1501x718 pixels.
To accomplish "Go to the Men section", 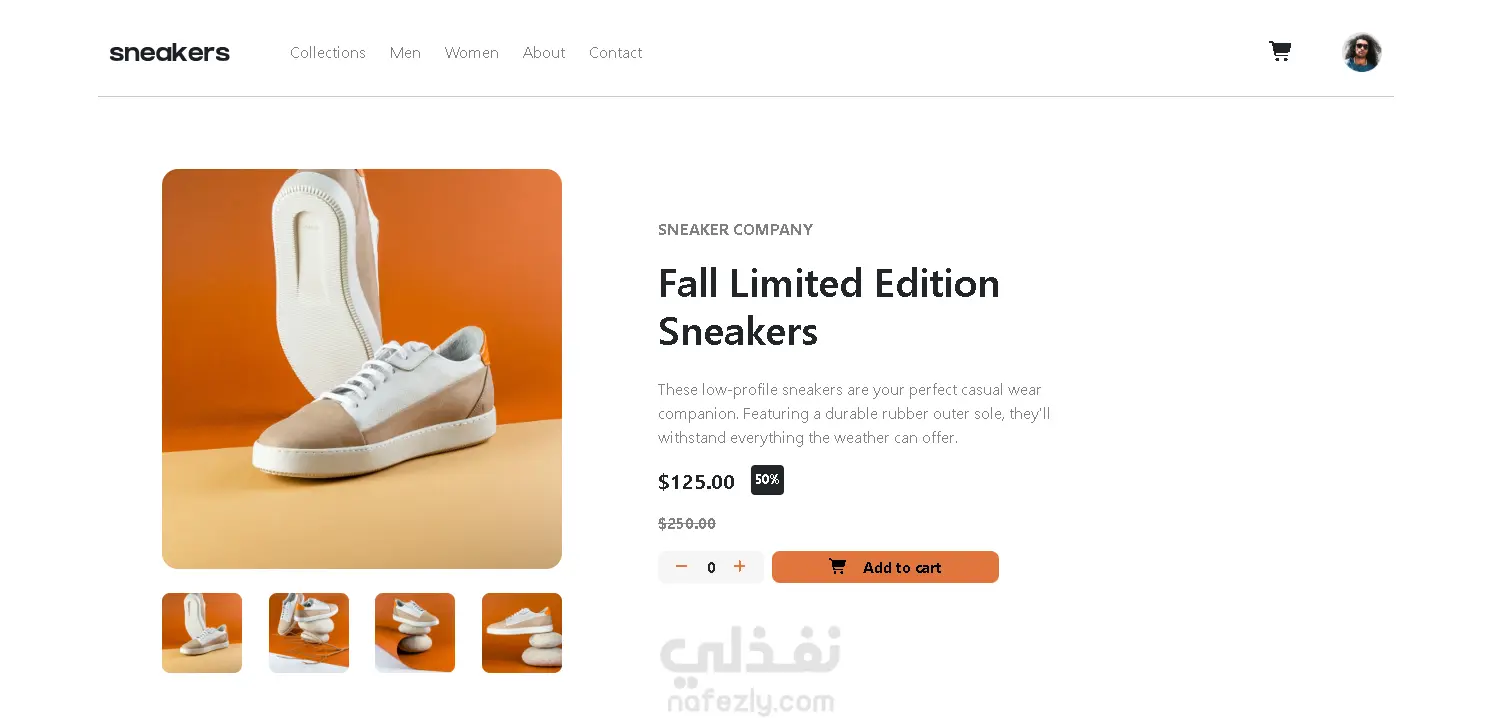I will coord(405,53).
